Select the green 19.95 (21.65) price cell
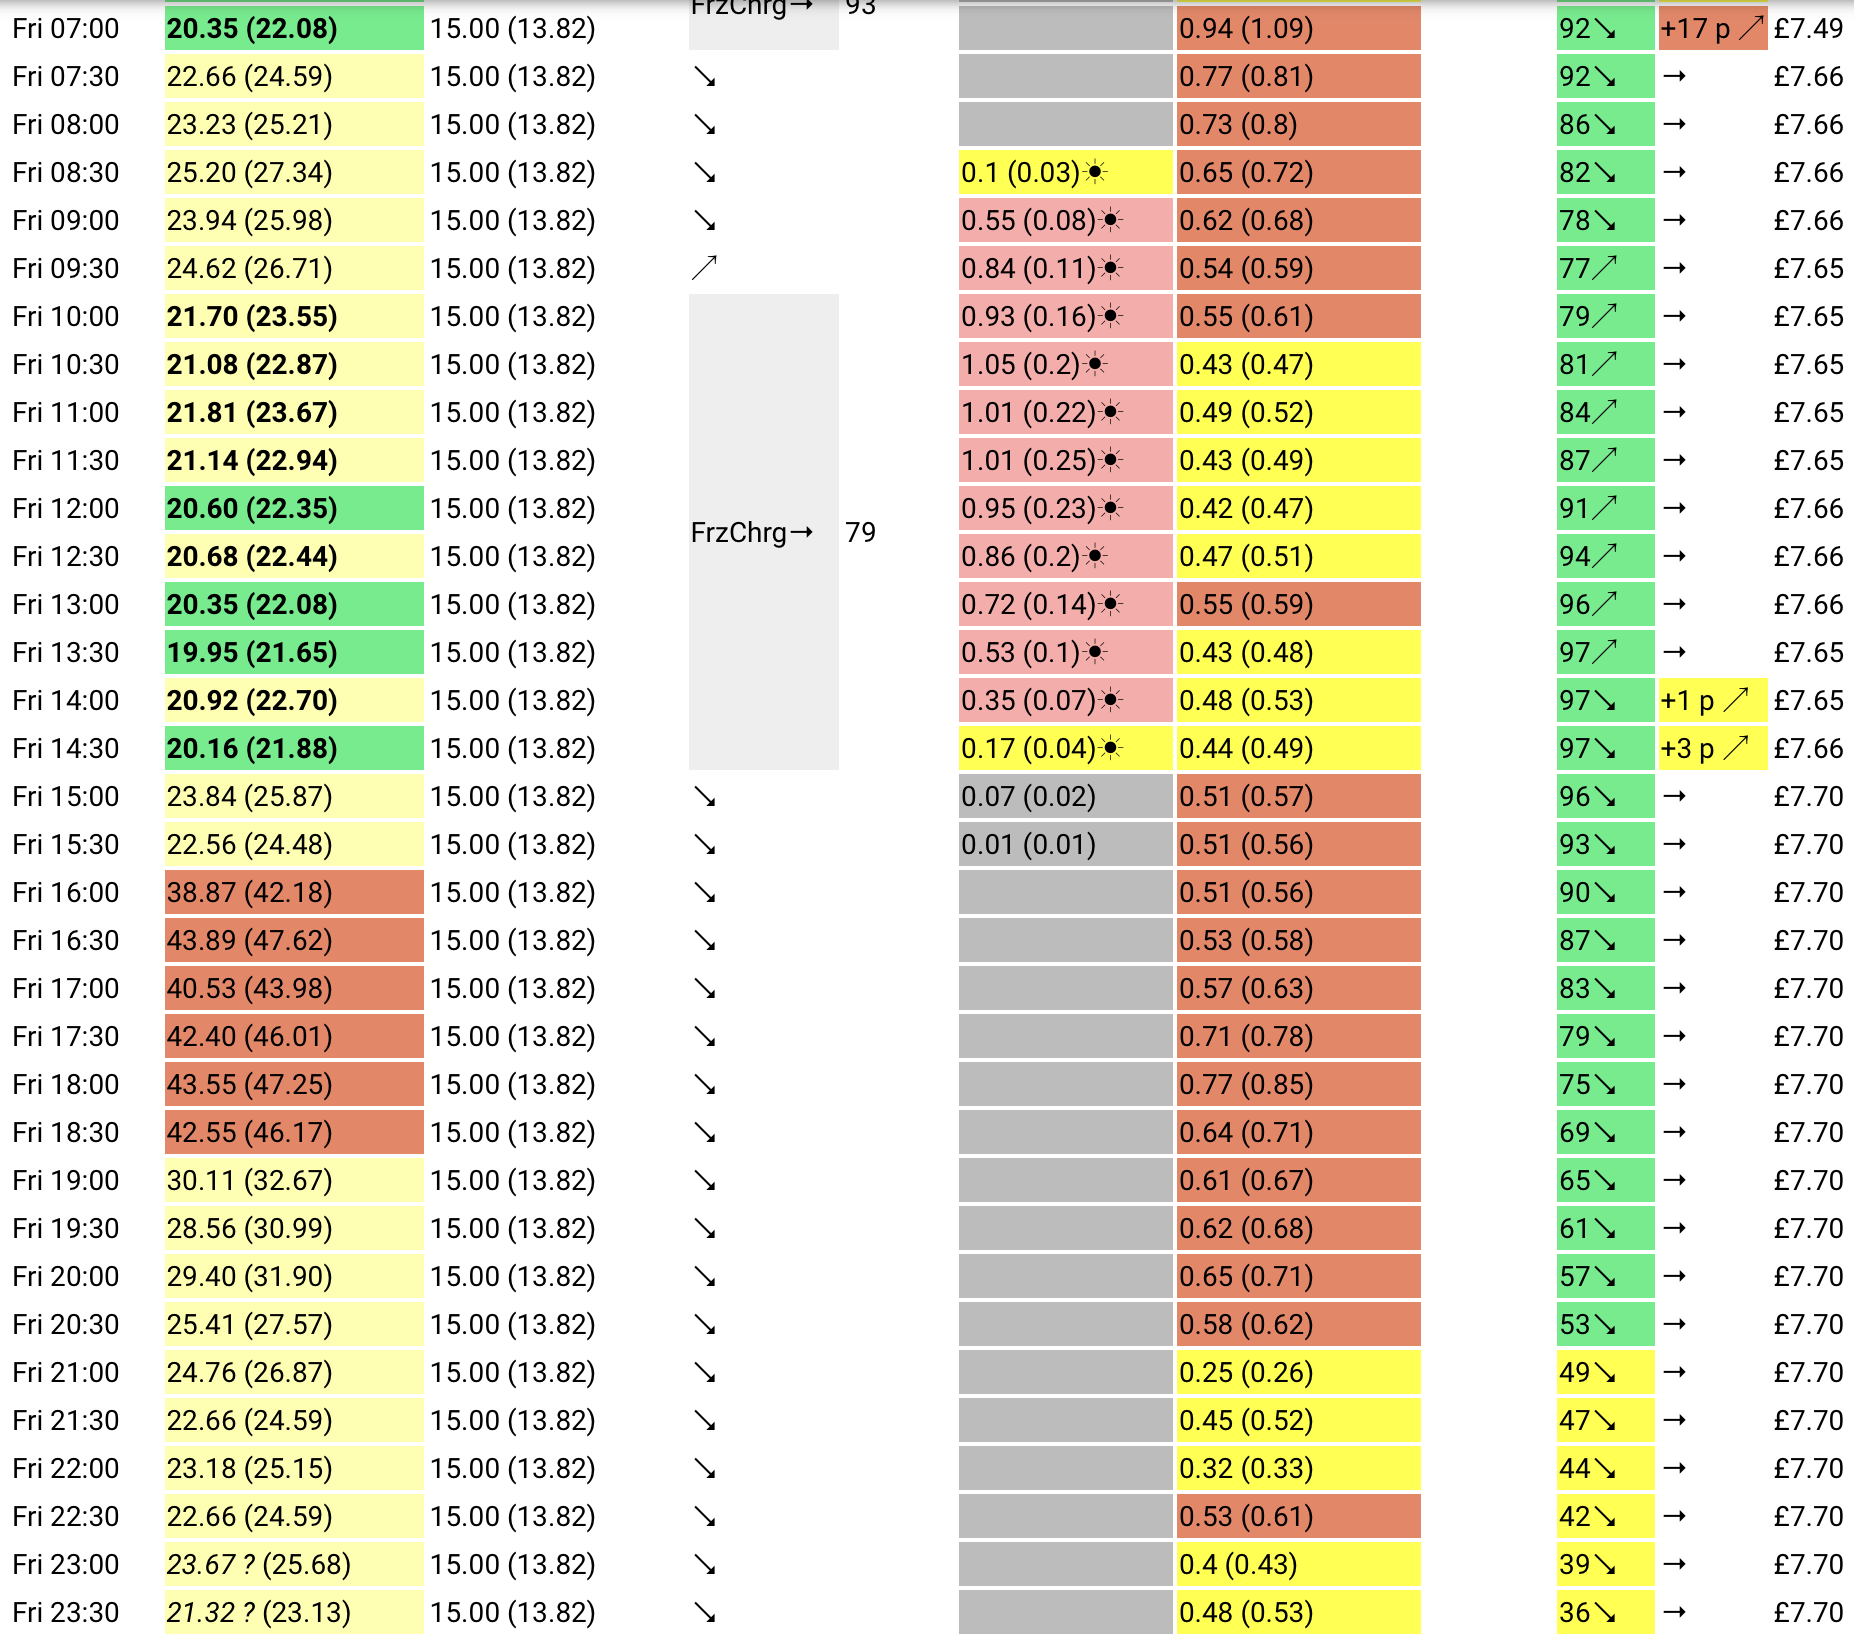1854x1638 pixels. point(294,652)
